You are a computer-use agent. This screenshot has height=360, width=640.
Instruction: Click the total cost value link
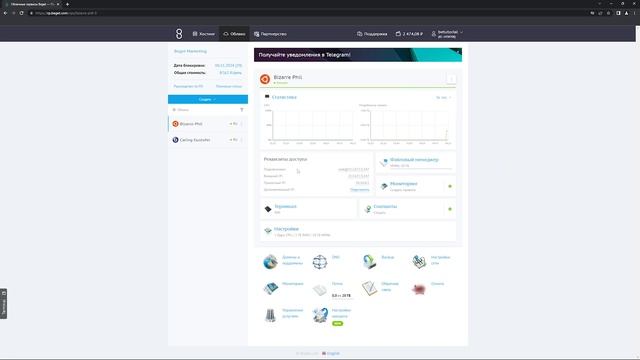[231, 73]
